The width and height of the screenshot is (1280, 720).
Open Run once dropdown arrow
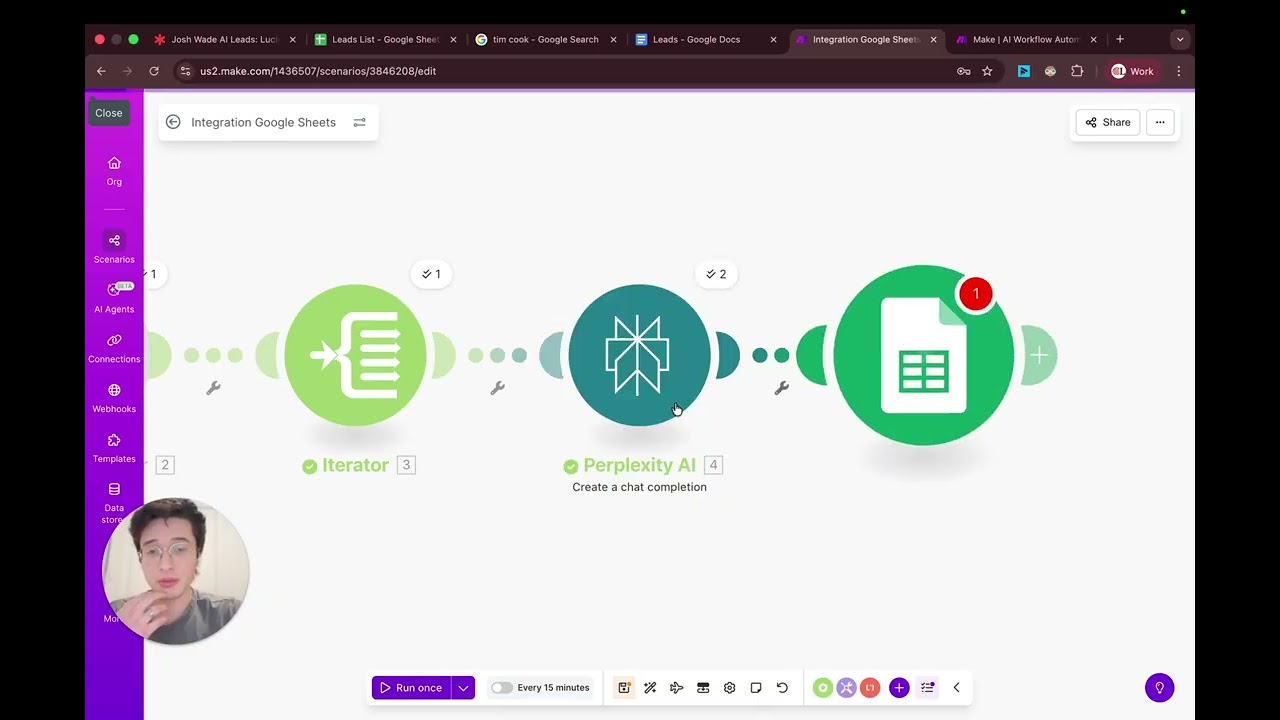pos(463,687)
